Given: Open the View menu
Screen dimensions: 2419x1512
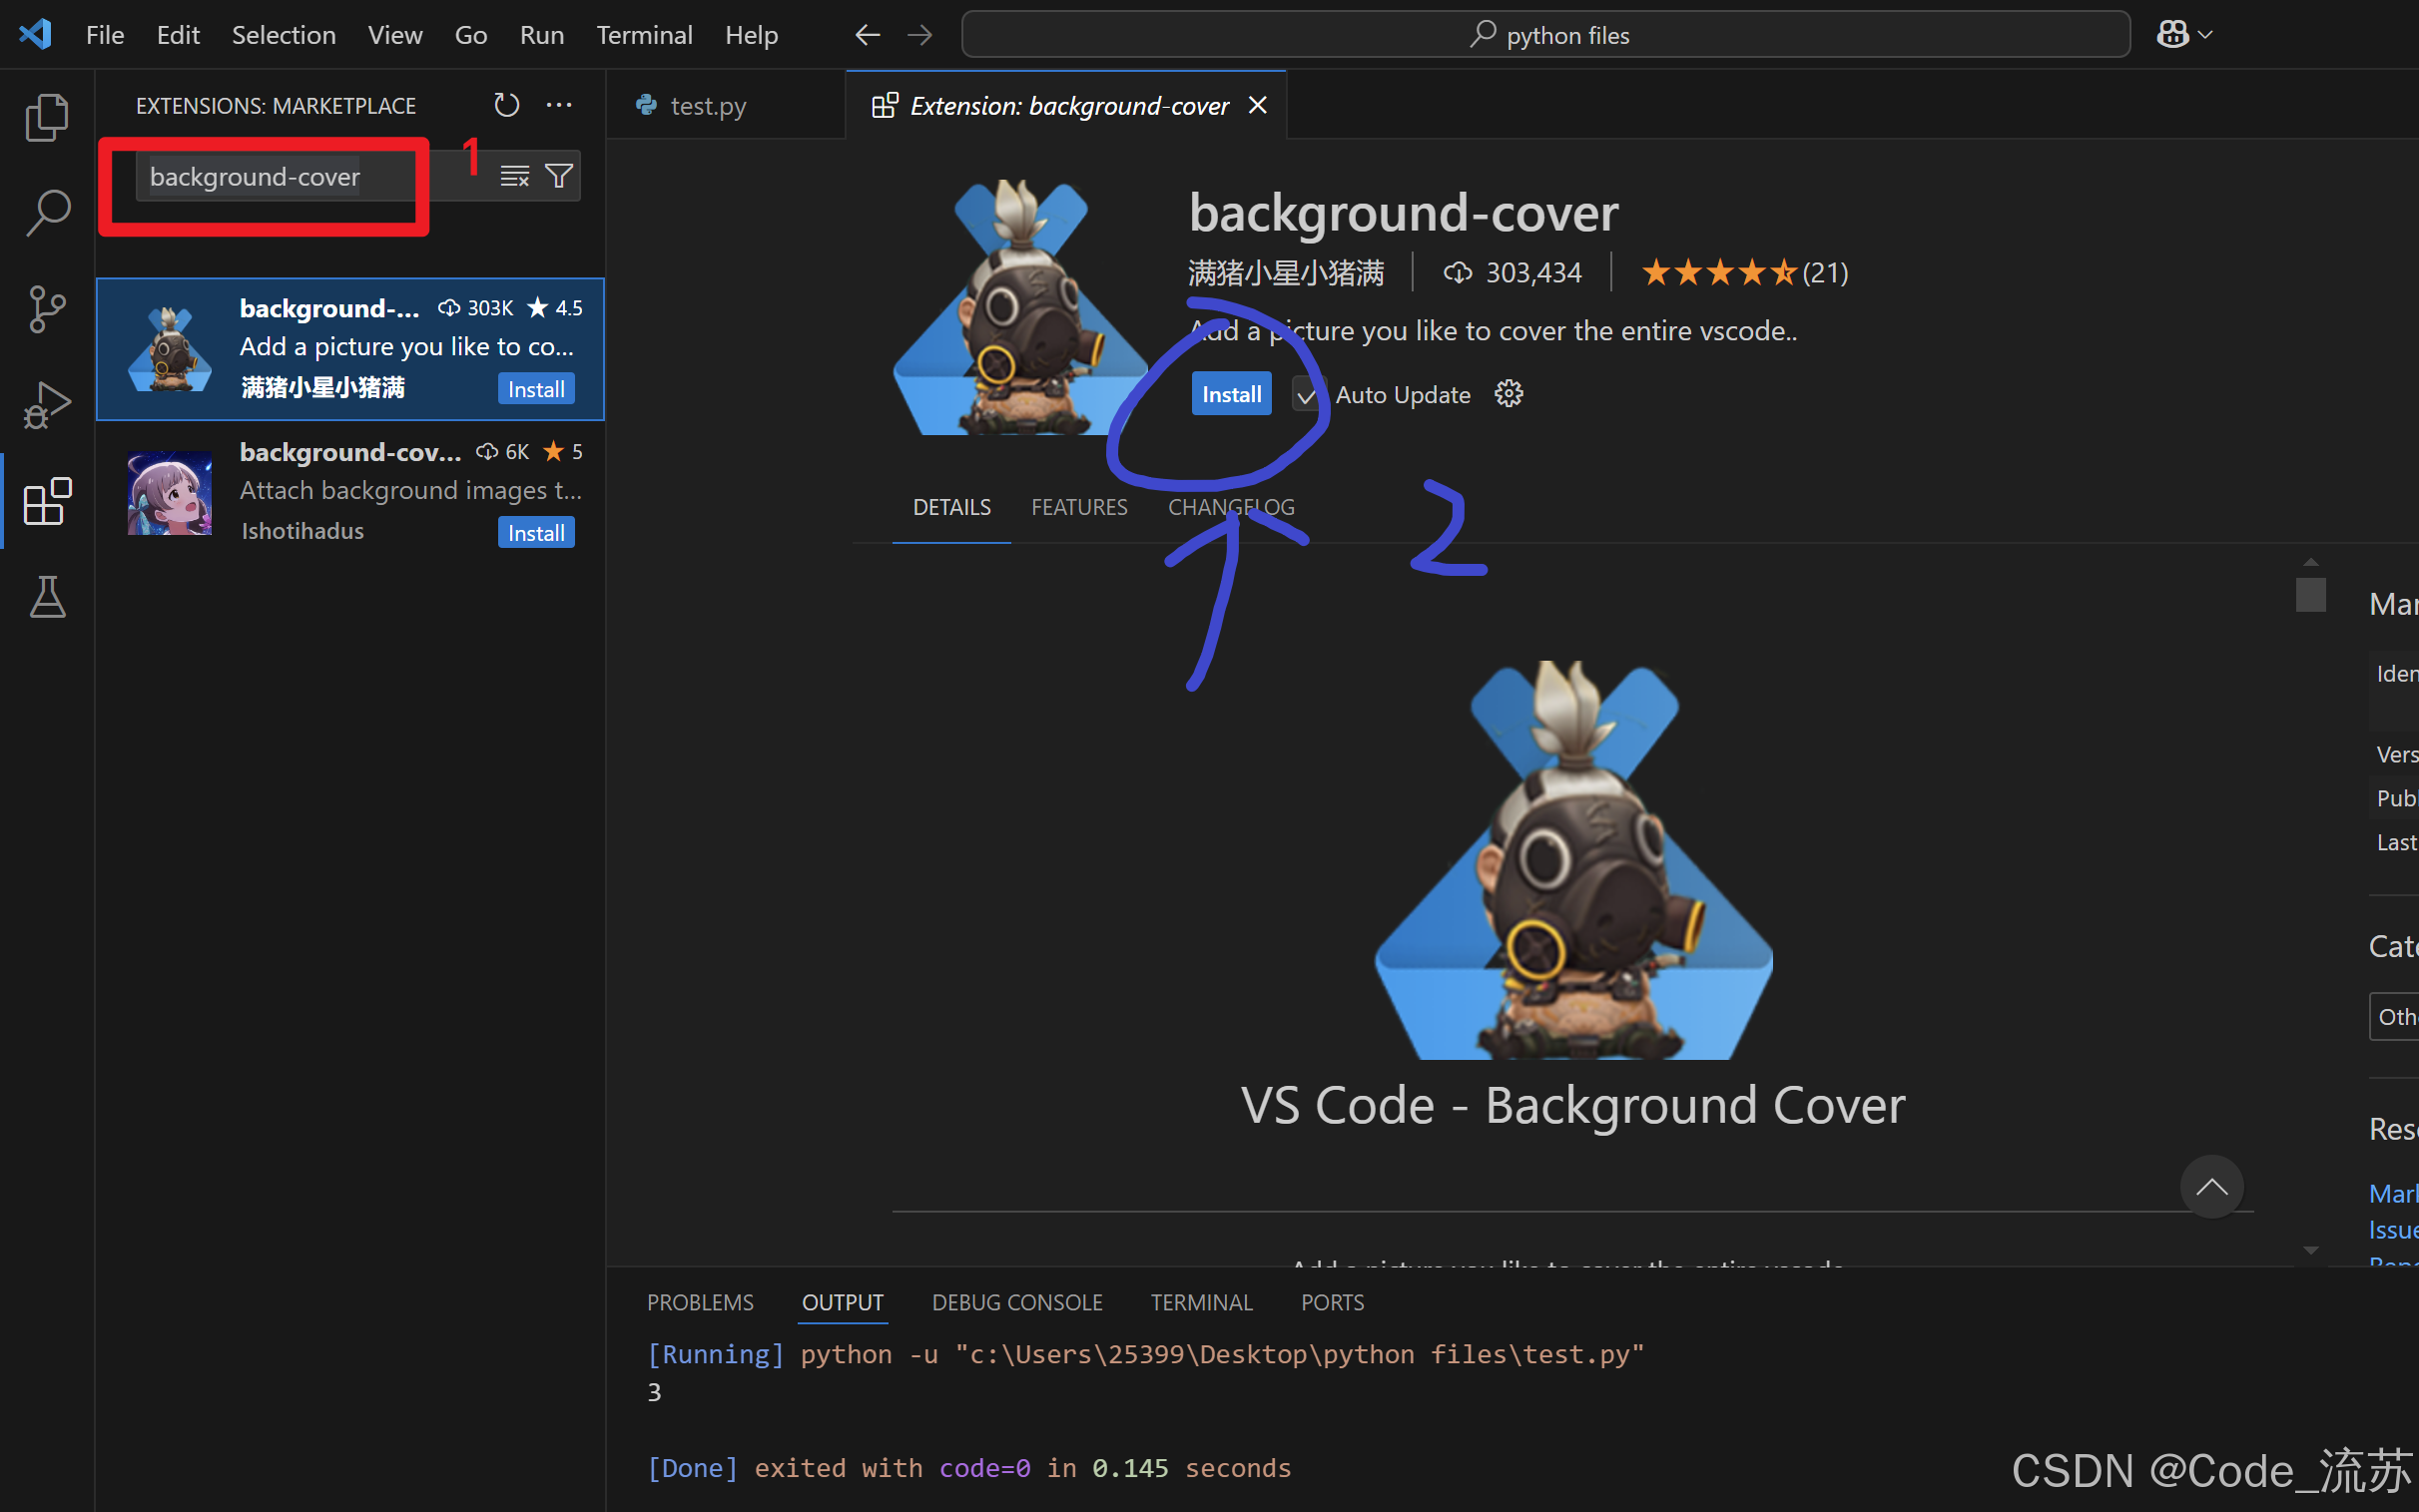Looking at the screenshot, I should click(x=395, y=35).
